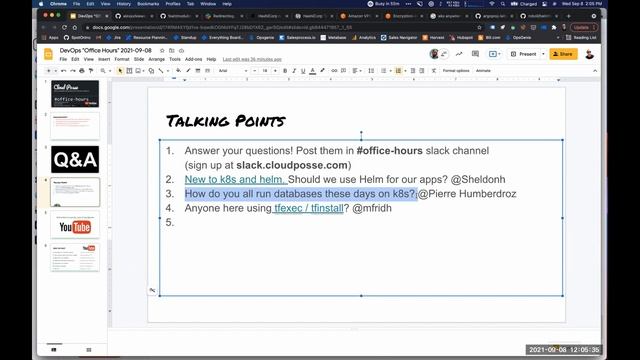
Task: Click the Present button
Action: pyautogui.click(x=524, y=54)
